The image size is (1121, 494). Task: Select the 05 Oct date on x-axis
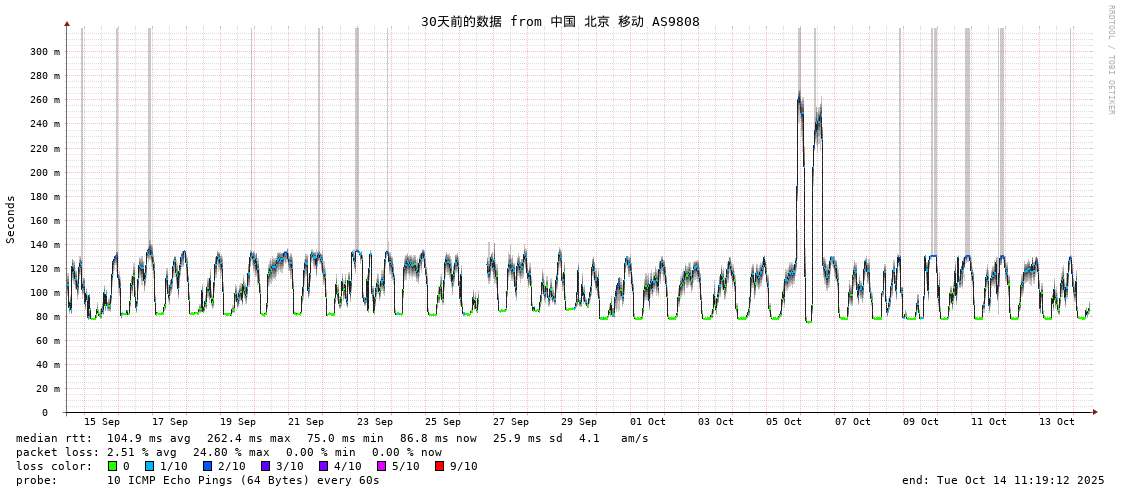coord(784,422)
